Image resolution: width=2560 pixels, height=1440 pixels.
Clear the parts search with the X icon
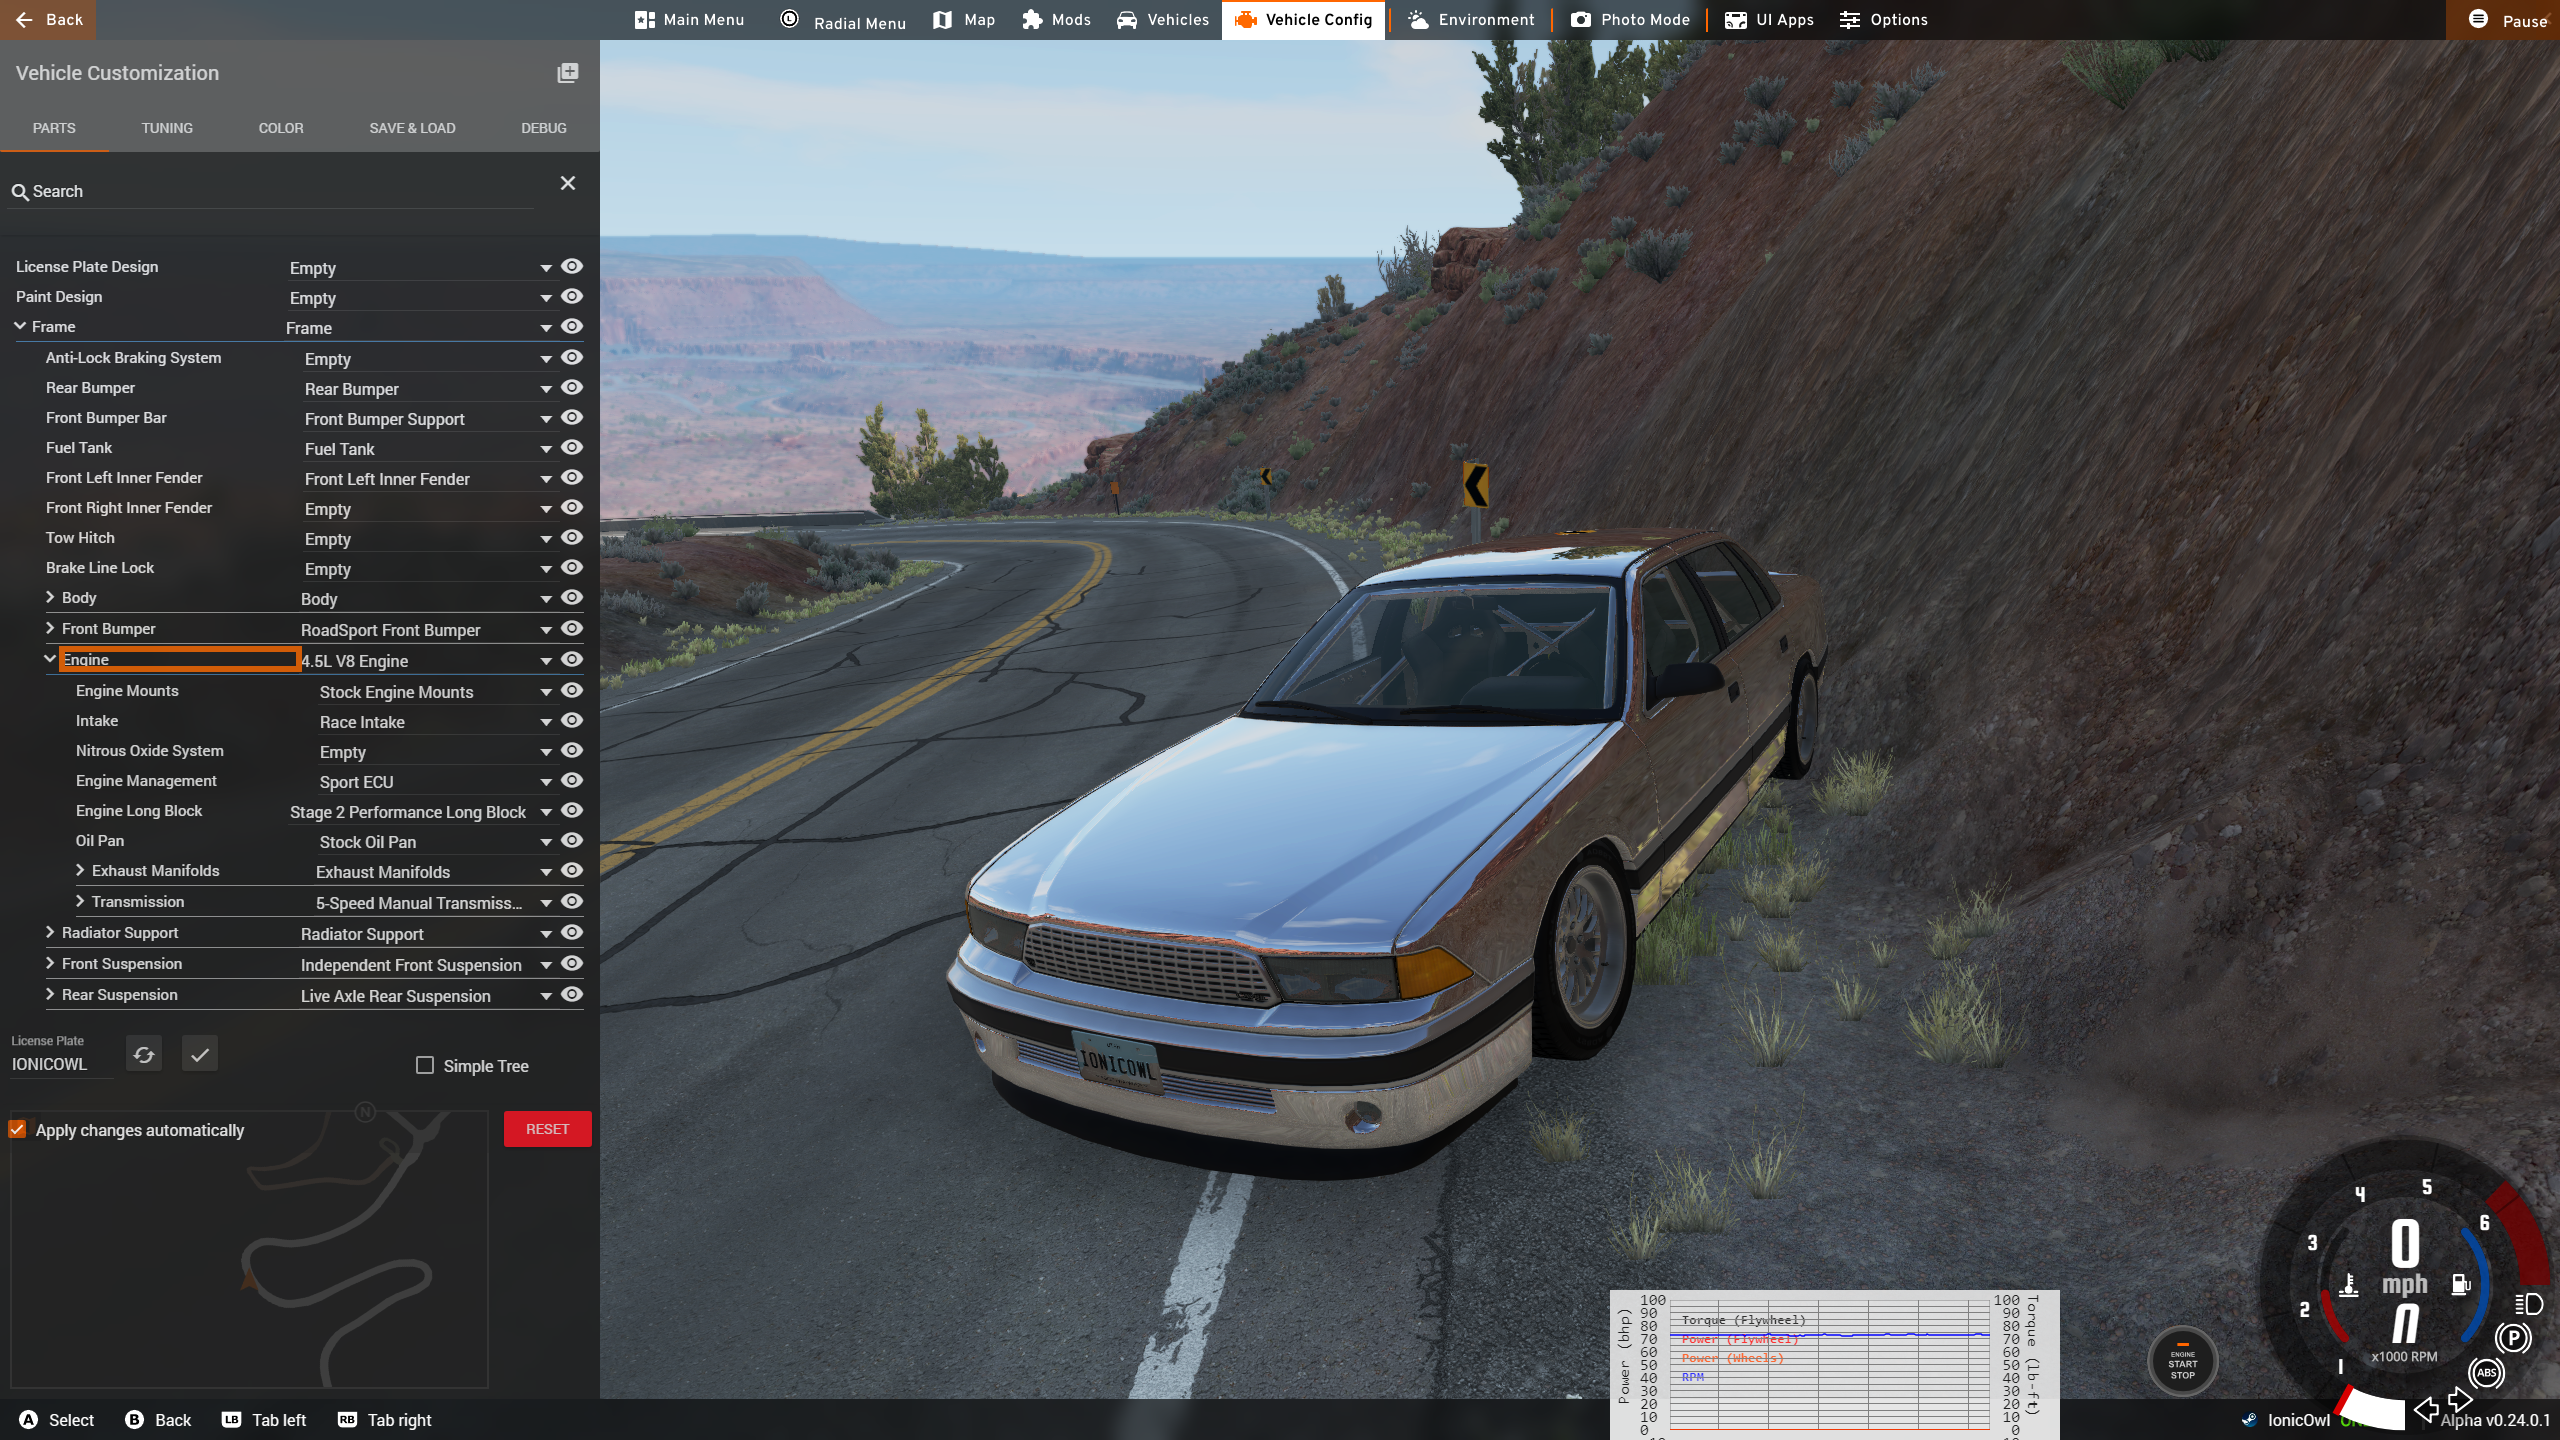click(x=567, y=183)
